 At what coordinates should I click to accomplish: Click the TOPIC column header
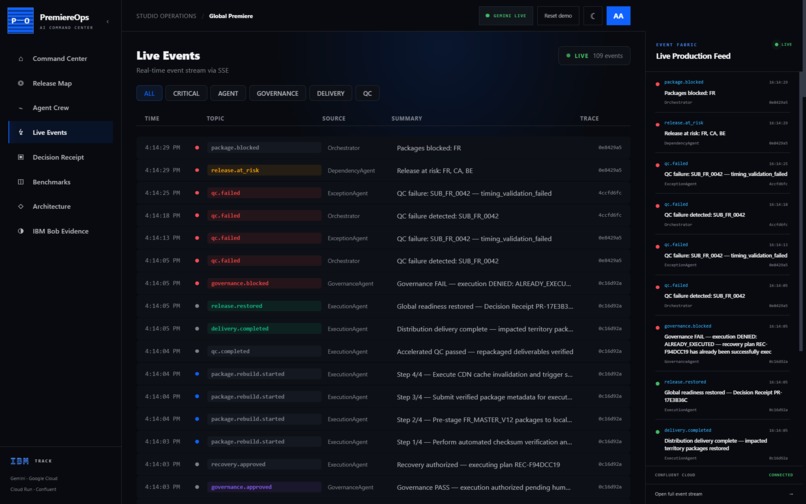215,118
